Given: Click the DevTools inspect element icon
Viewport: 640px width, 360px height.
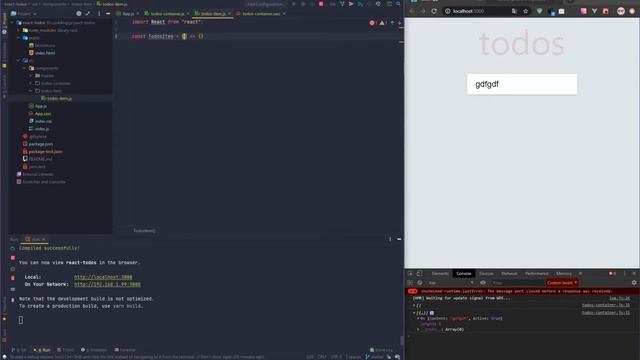Looking at the screenshot, I should pyautogui.click(x=411, y=273).
